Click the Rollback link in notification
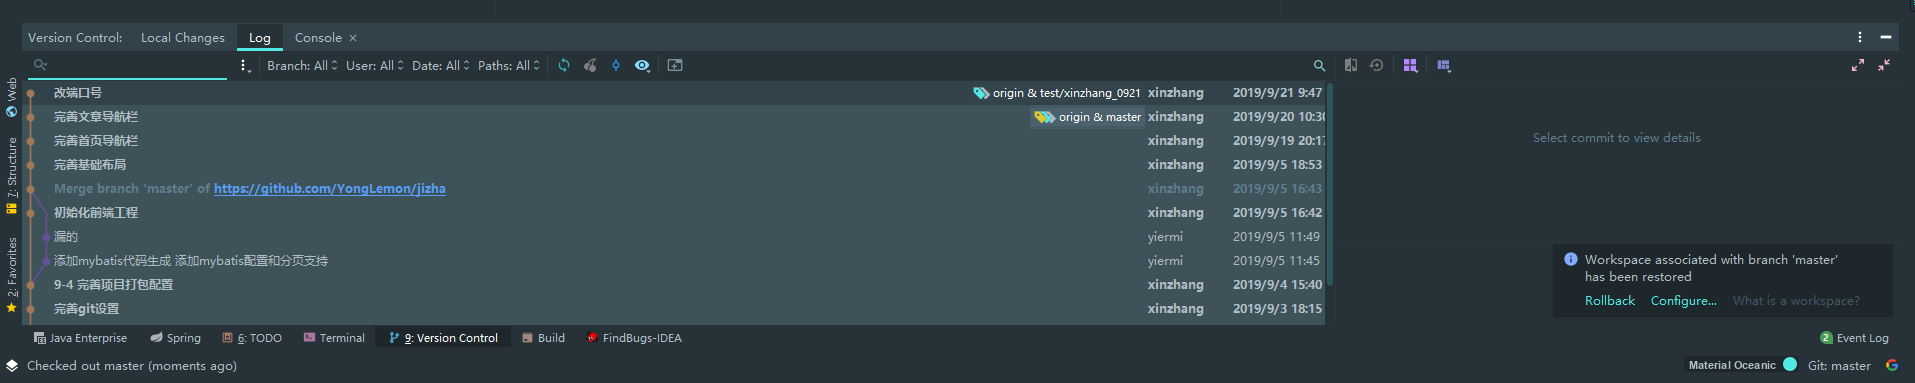This screenshot has width=1915, height=383. 1610,301
